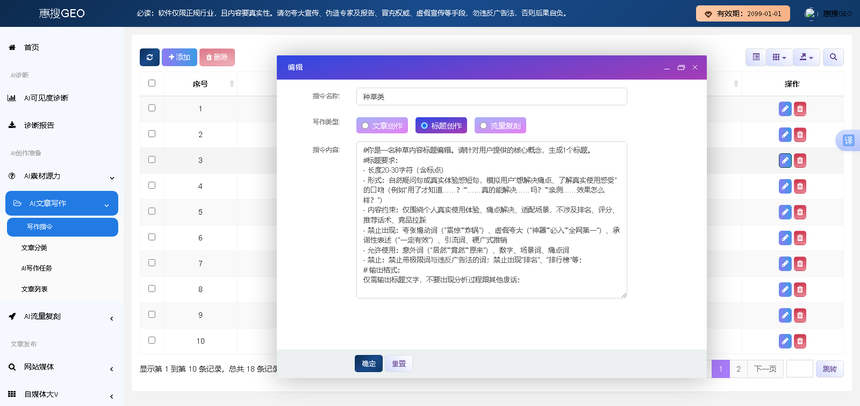The width and height of the screenshot is (860, 406).
Task: Go to page 2 in the pagination
Action: click(738, 369)
